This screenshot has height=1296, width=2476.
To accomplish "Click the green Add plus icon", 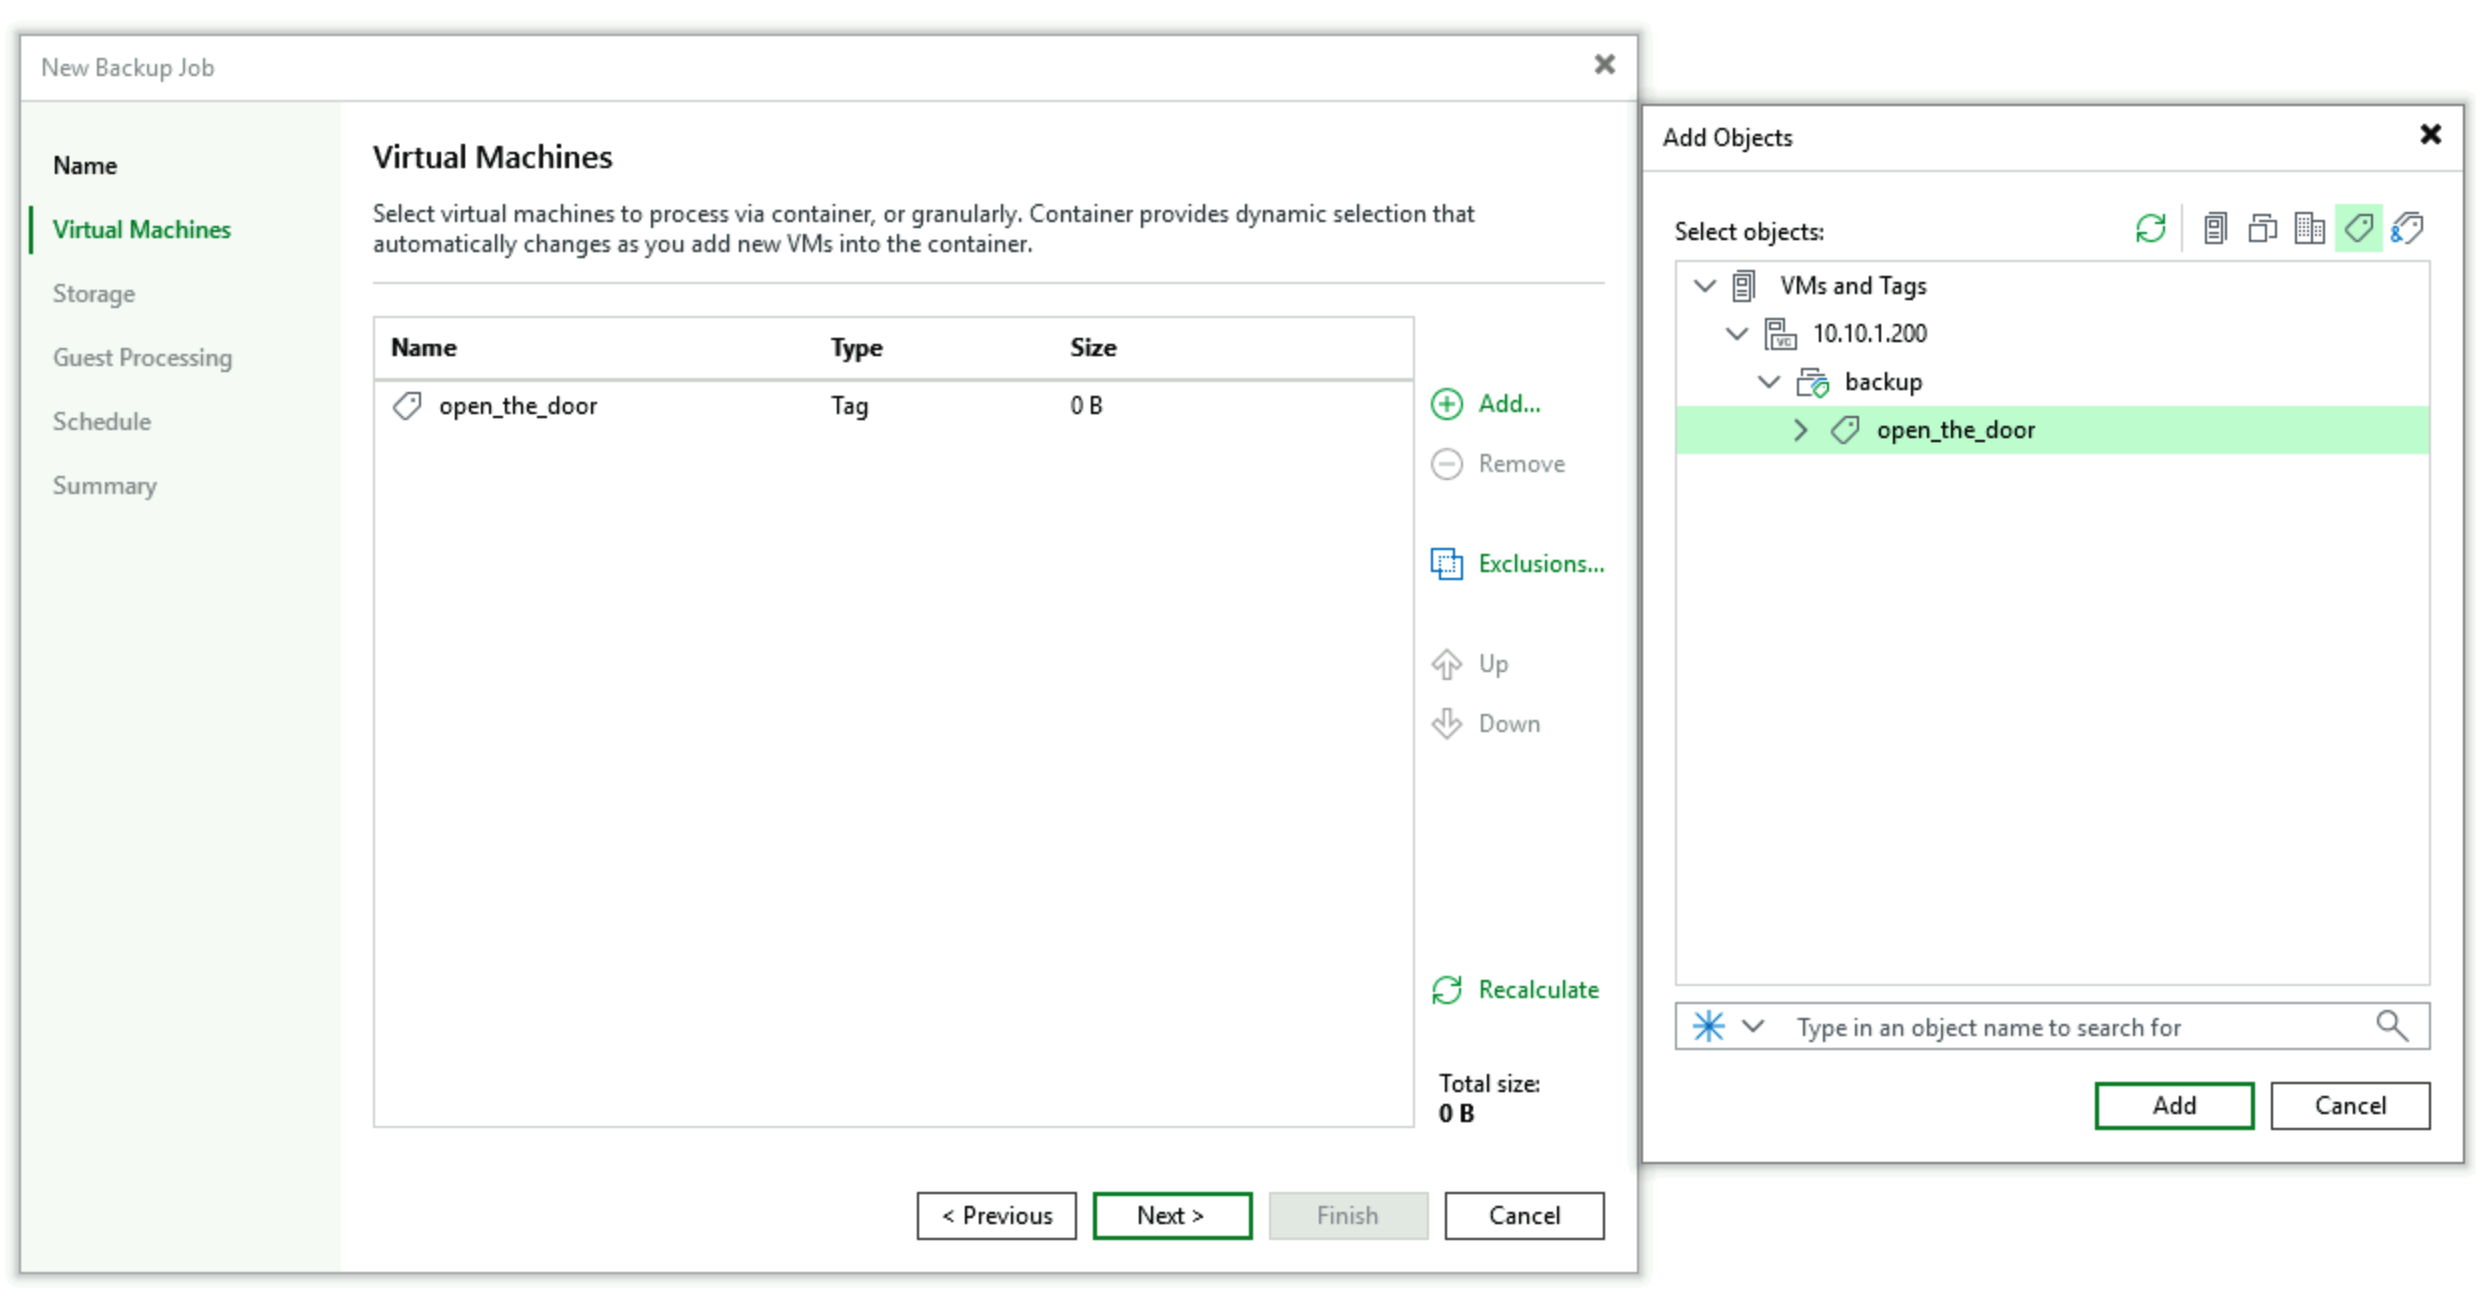I will (1446, 404).
